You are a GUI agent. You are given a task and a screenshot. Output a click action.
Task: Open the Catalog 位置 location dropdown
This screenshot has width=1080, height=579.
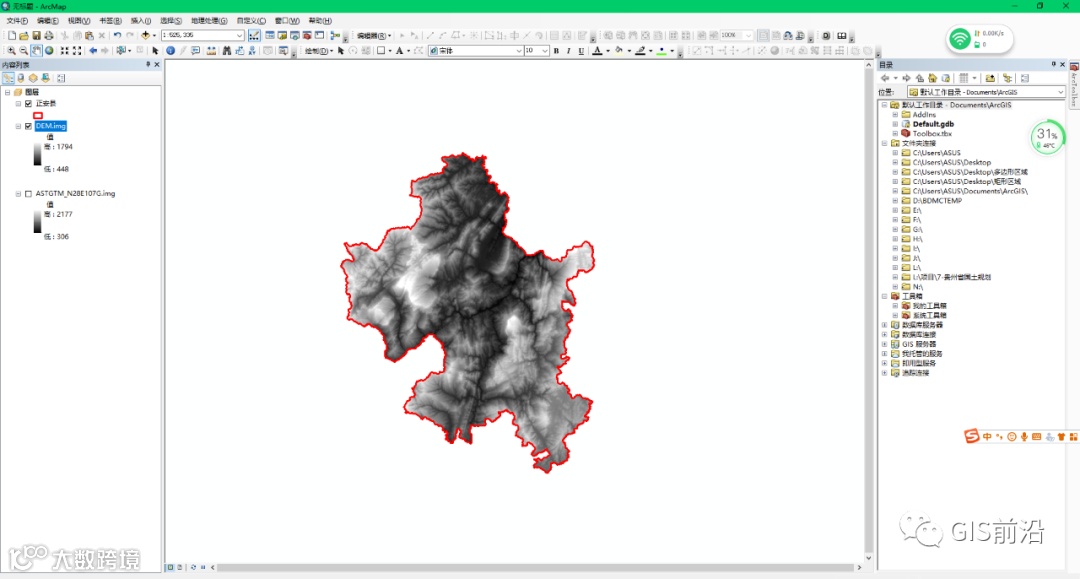[x=1060, y=92]
